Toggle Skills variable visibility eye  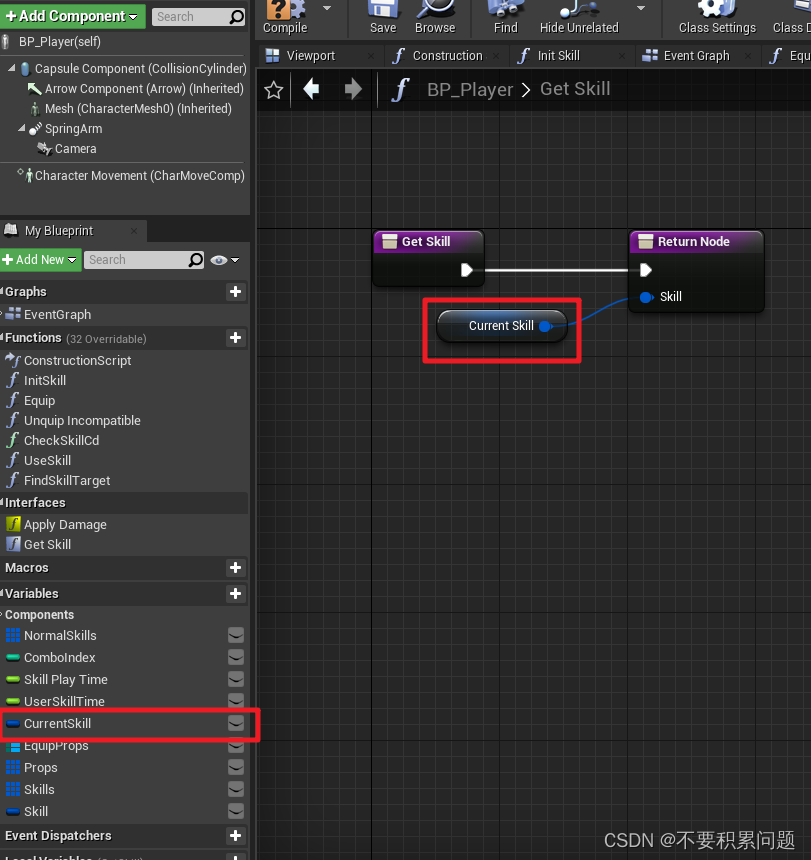236,789
